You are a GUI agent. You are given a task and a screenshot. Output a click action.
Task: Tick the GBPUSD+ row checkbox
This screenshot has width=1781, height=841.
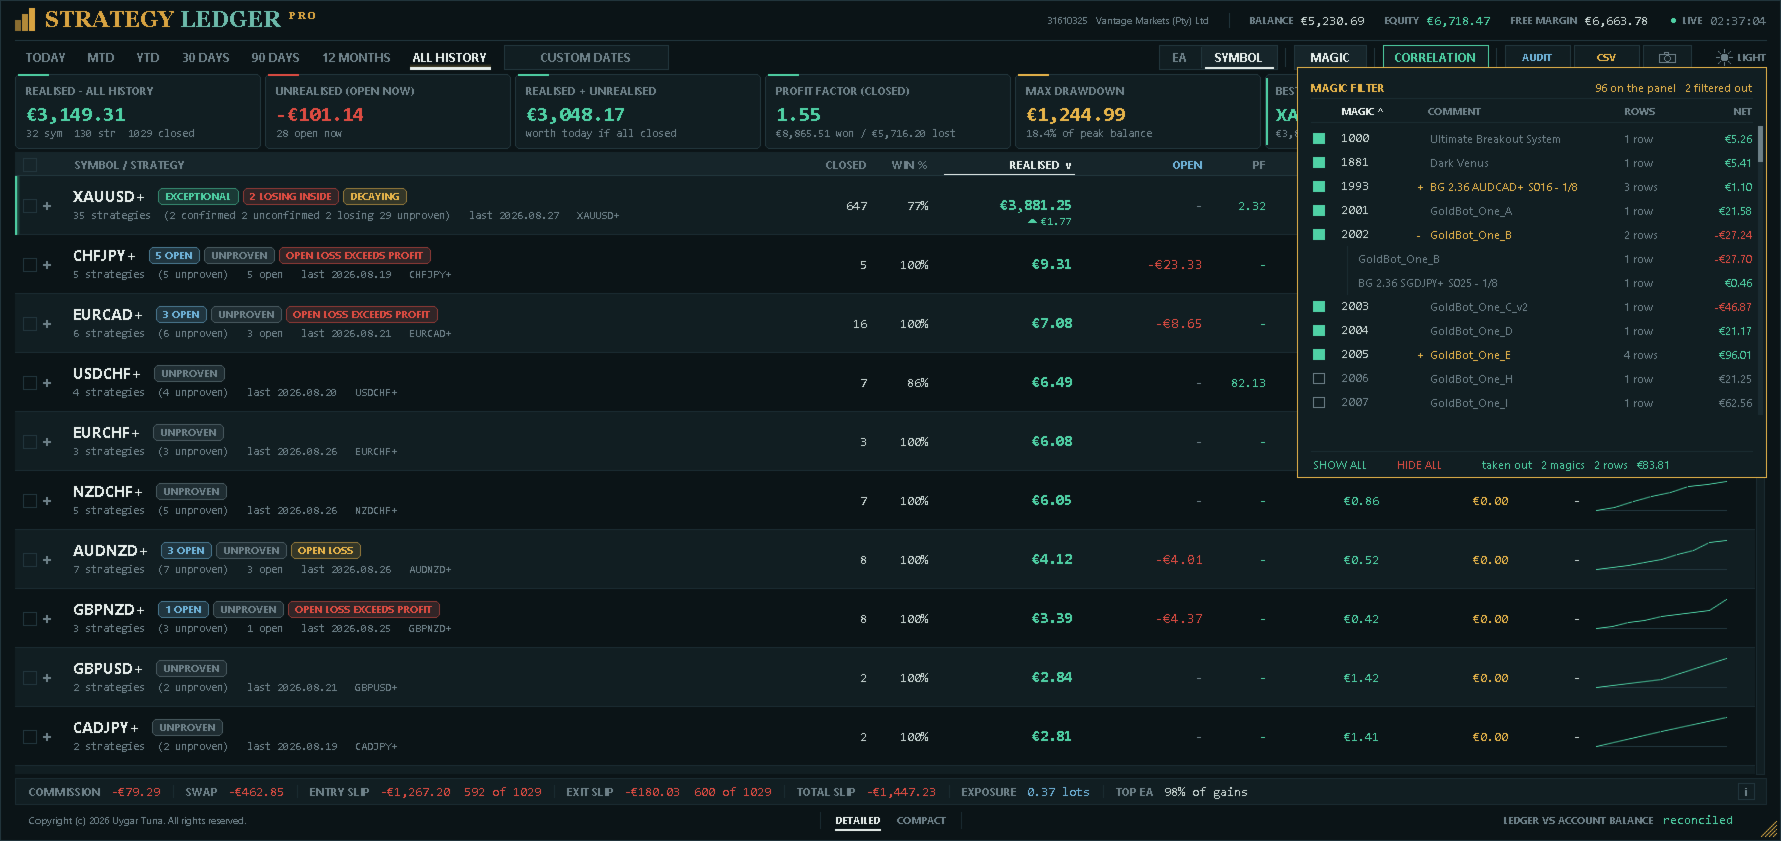(30, 678)
